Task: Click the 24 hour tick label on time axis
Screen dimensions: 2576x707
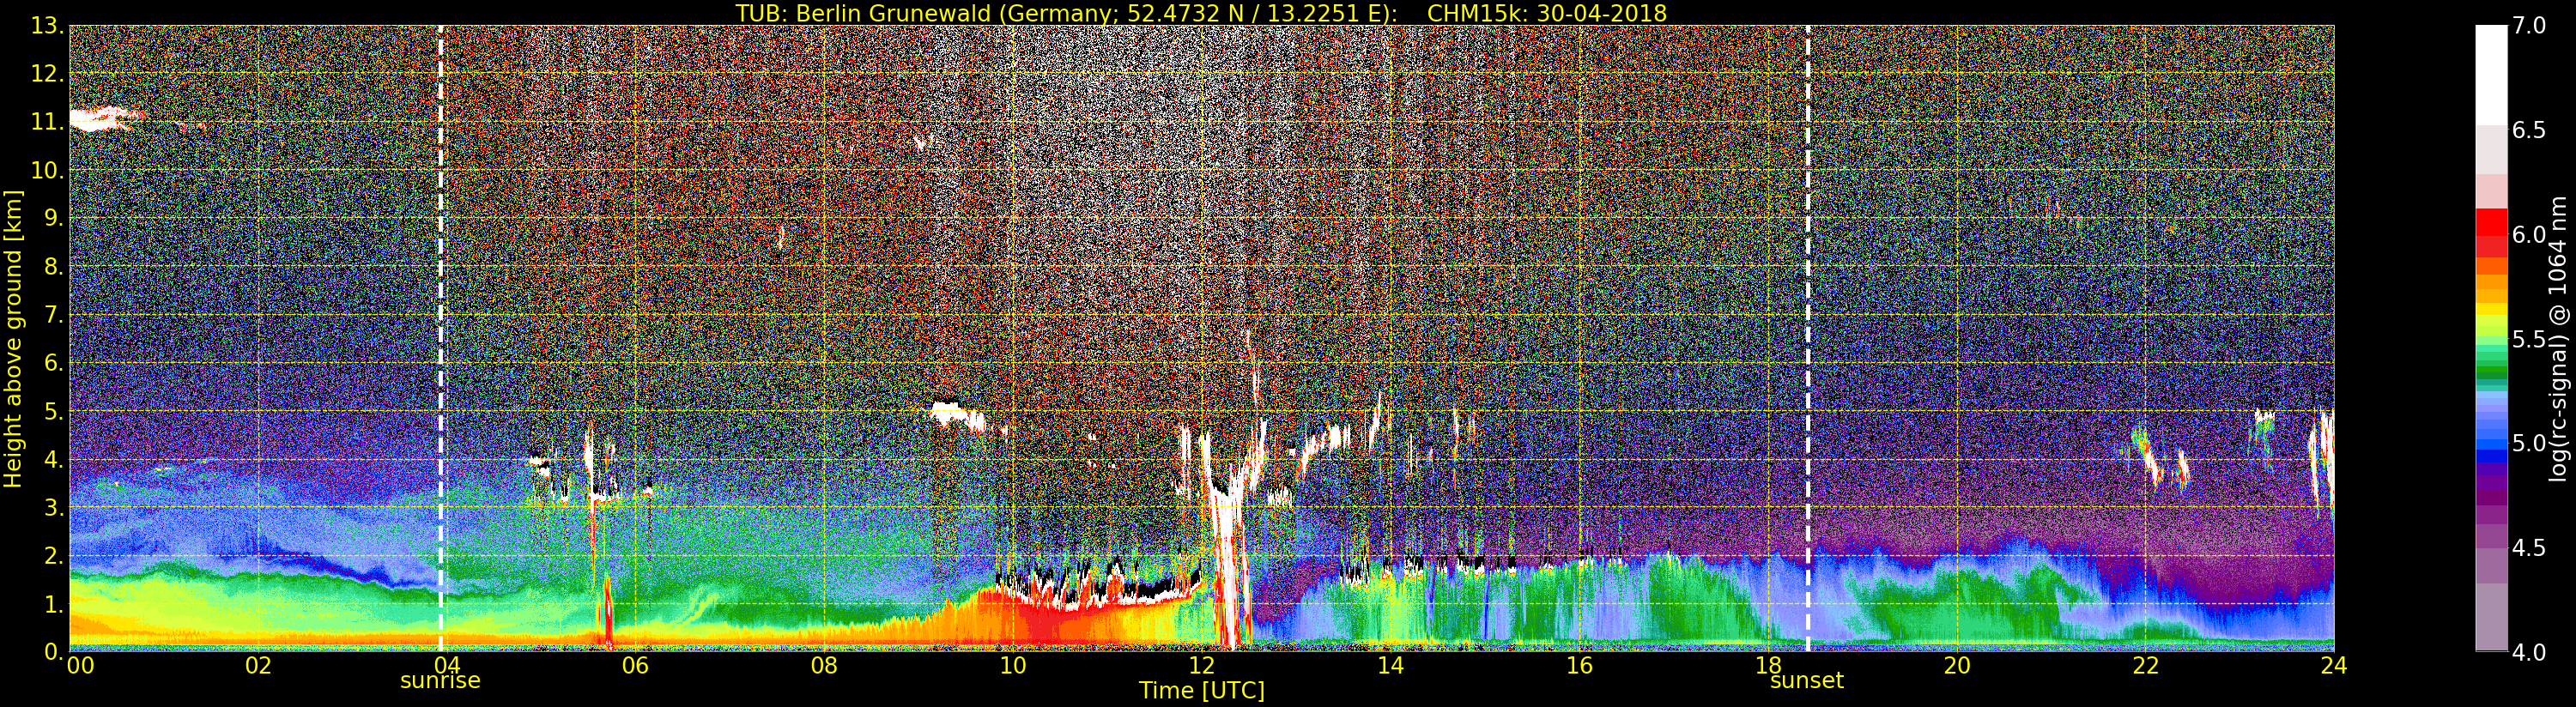Action: [2333, 666]
